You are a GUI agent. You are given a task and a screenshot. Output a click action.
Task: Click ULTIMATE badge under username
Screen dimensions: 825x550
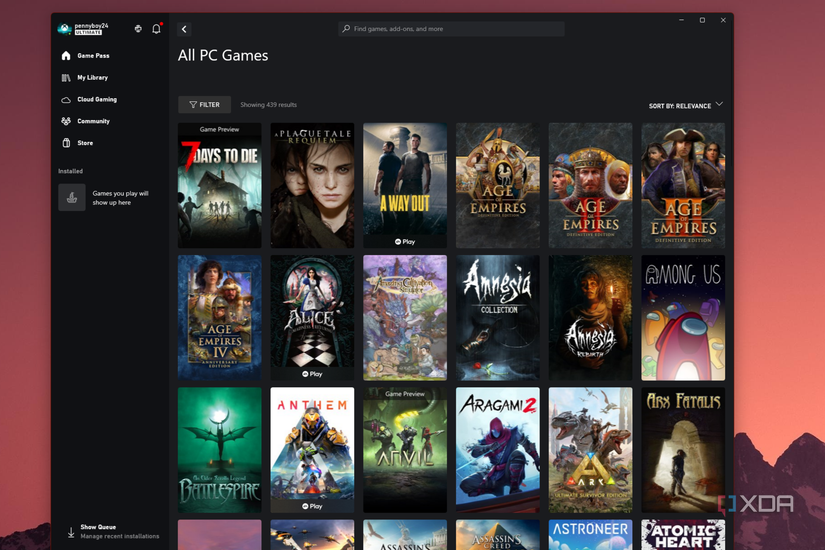(x=88, y=33)
